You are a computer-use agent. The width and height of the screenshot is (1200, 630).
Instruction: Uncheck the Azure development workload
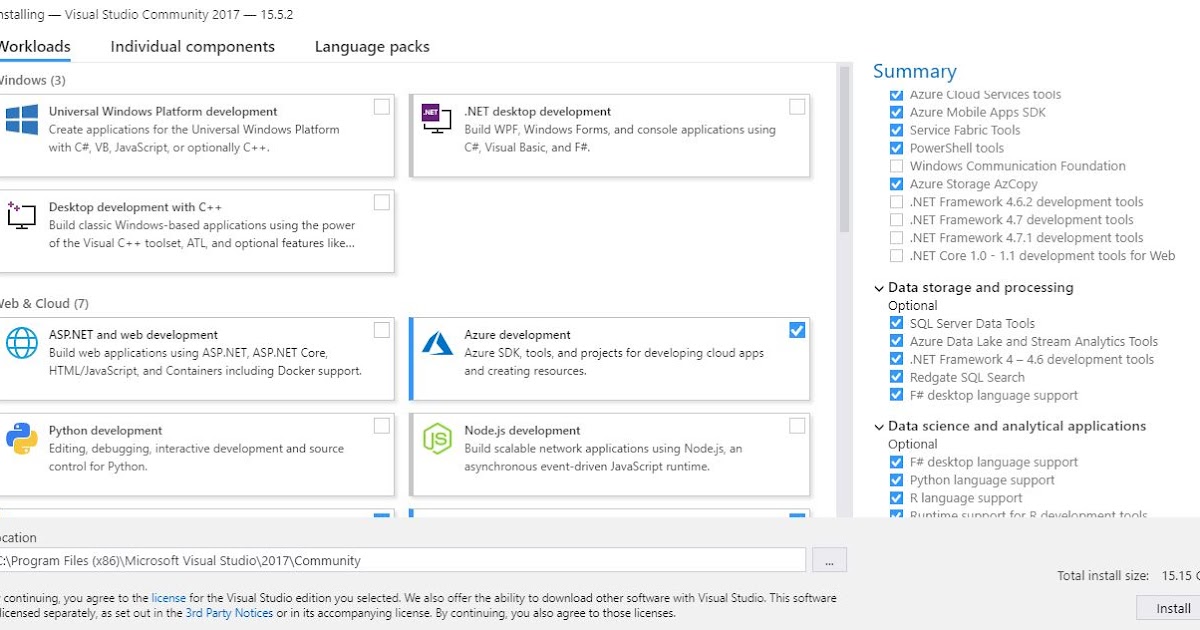(797, 329)
